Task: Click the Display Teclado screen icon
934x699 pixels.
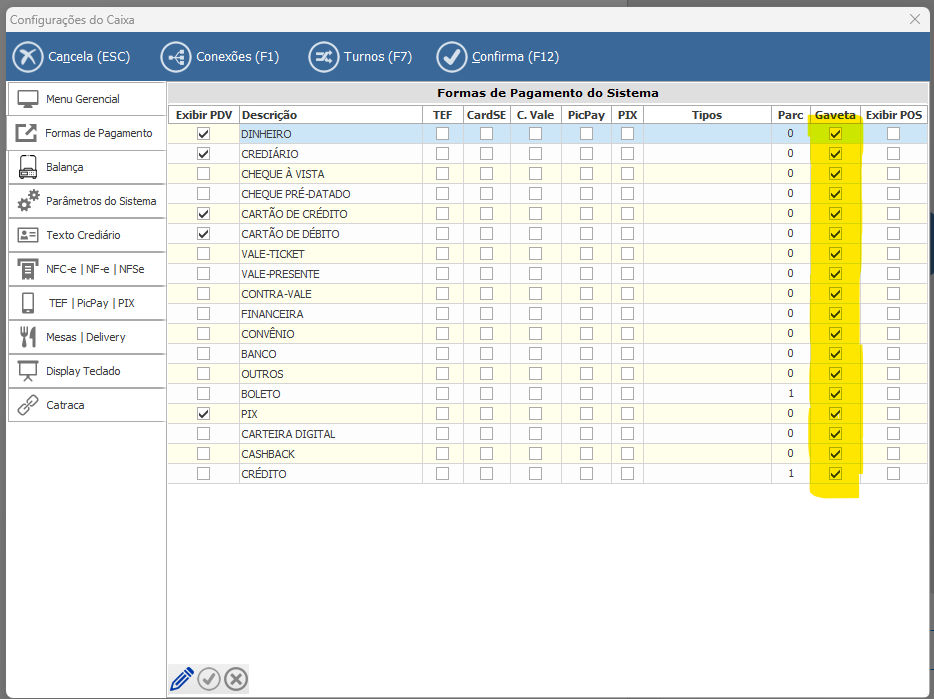Action: point(28,371)
